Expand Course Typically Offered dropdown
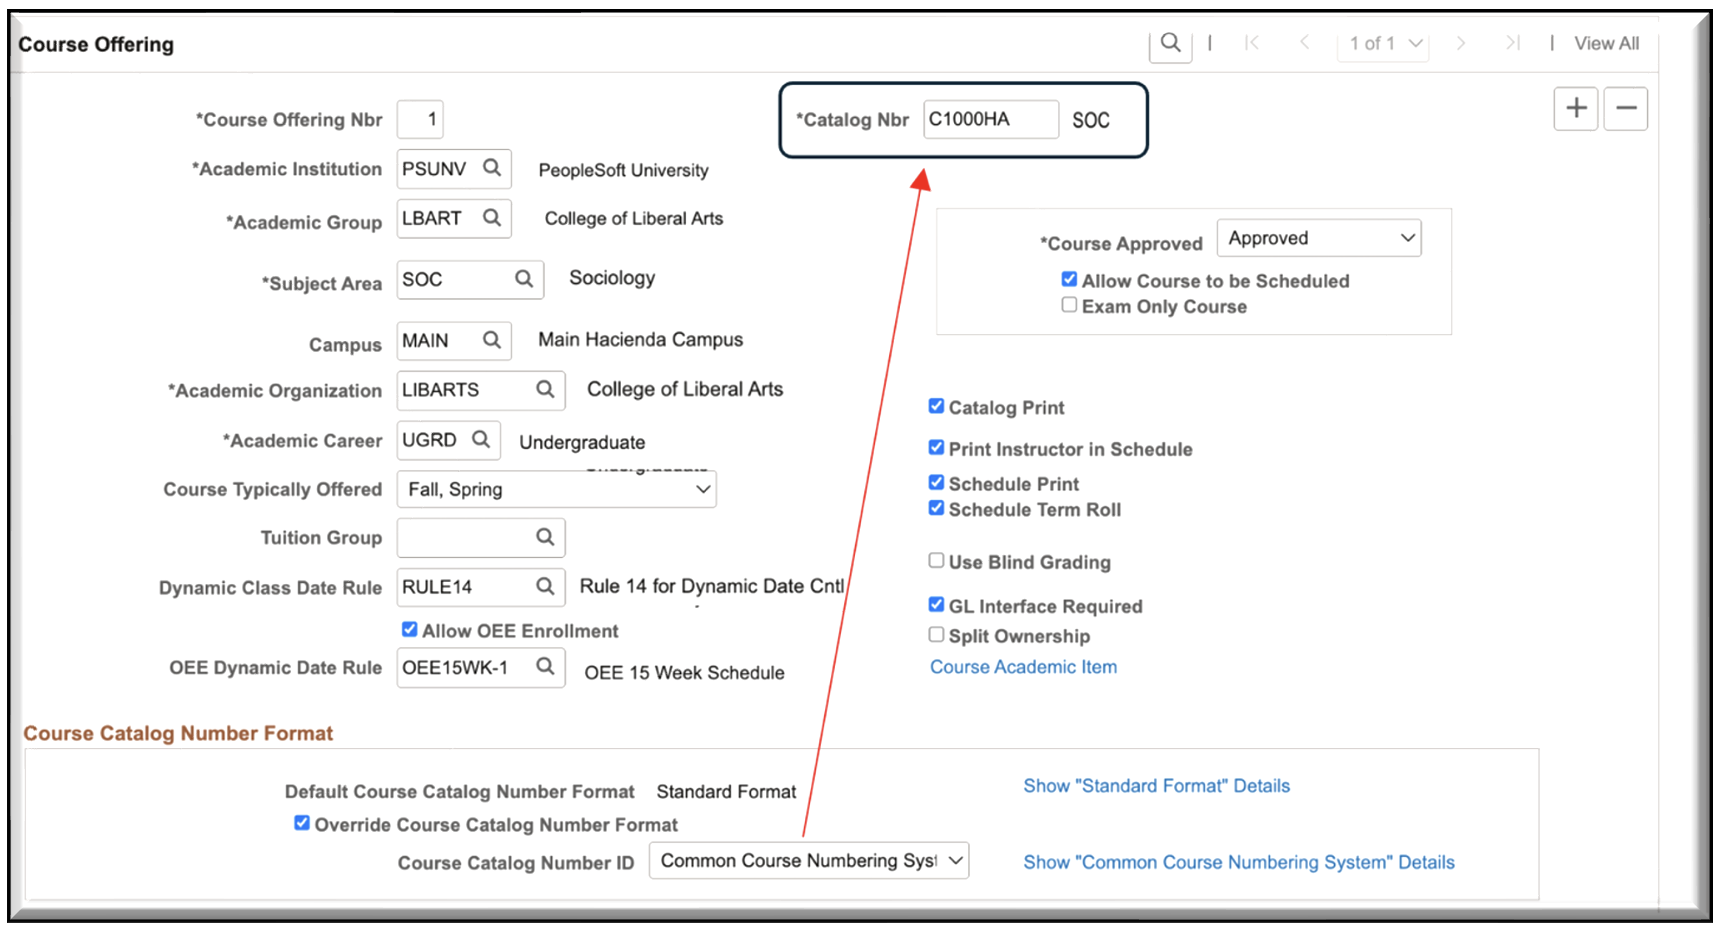Viewport: 1722px width, 936px height. pyautogui.click(x=556, y=489)
